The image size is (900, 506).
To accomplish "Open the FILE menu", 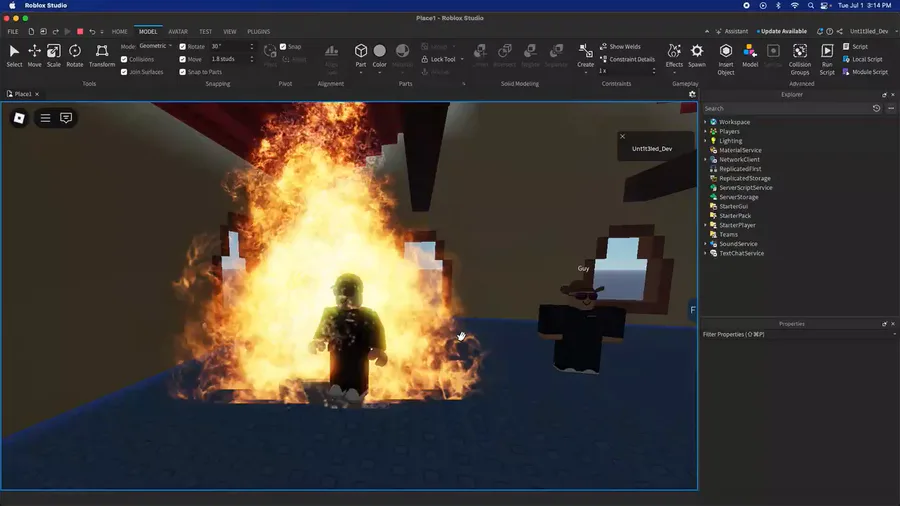I will [x=13, y=32].
